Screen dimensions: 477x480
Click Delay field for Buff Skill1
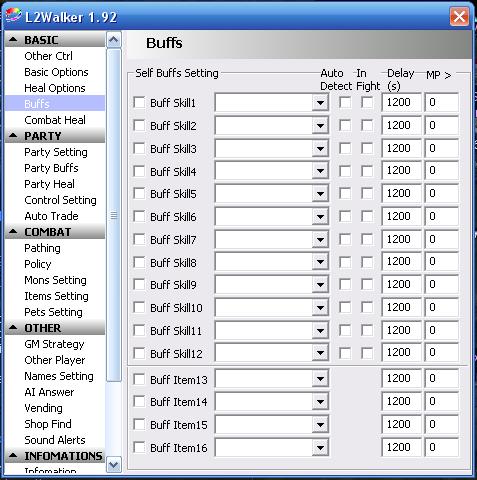point(401,102)
